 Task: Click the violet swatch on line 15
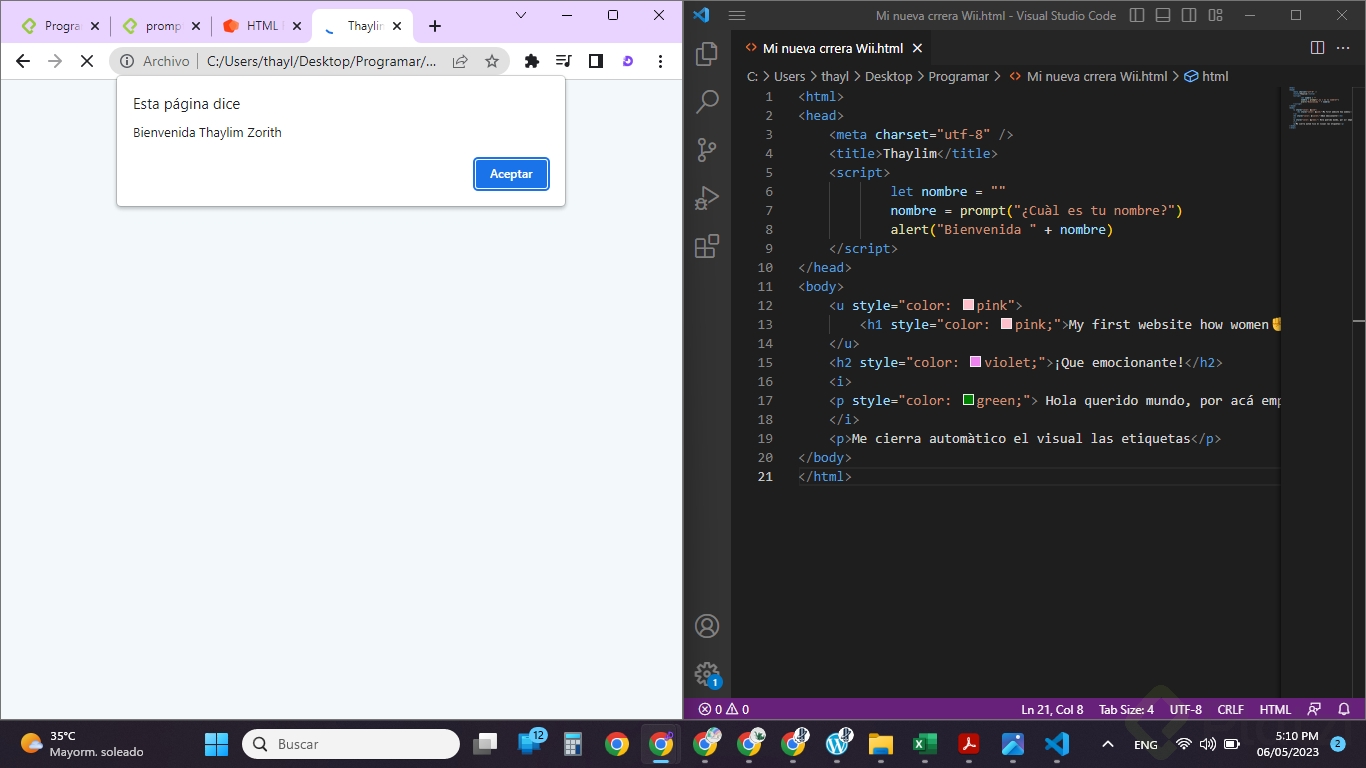975,362
